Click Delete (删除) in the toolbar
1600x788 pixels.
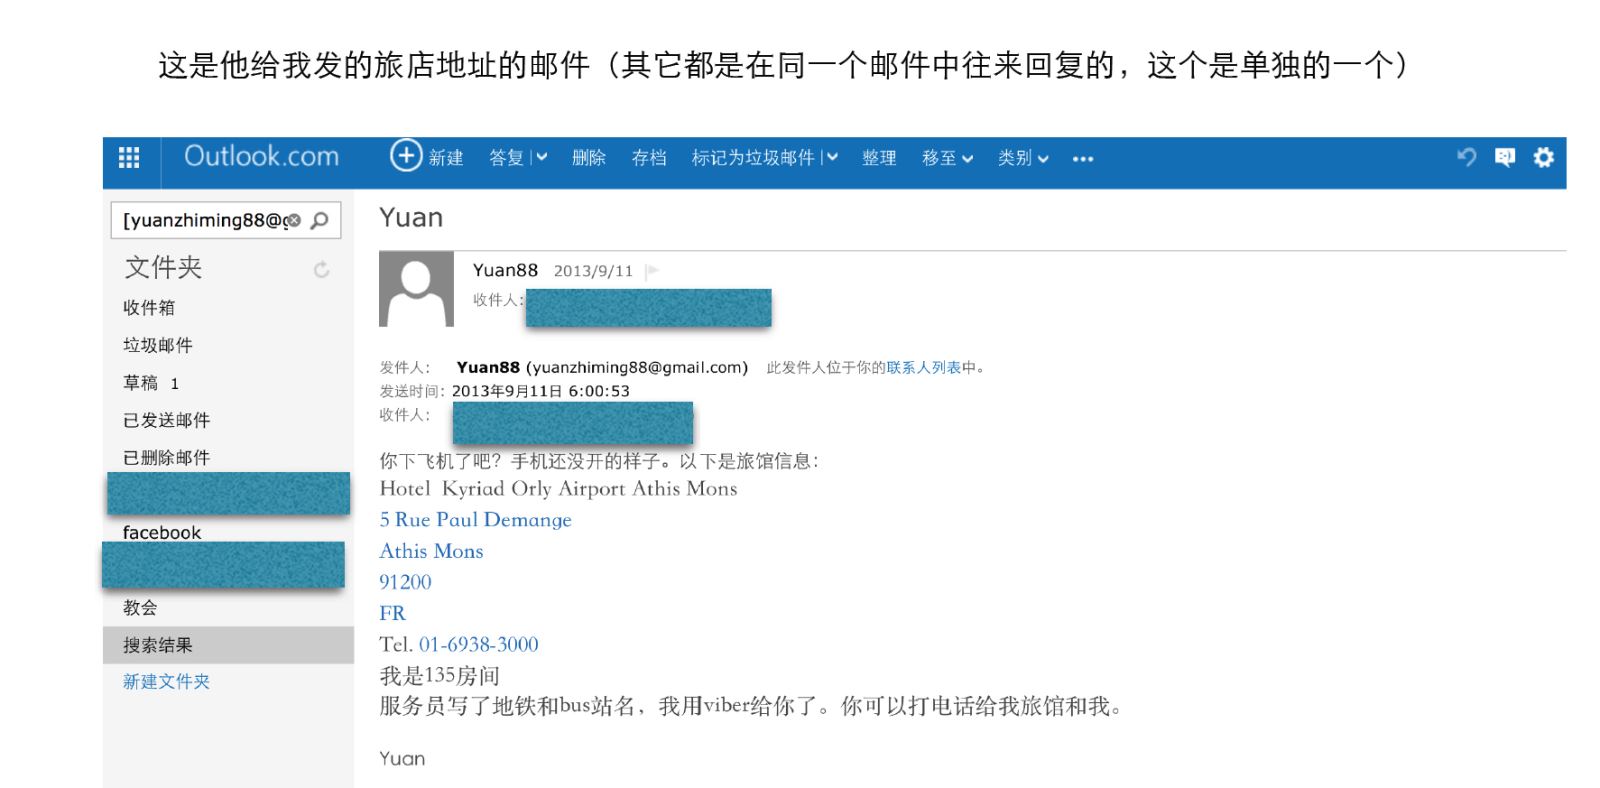click(589, 158)
